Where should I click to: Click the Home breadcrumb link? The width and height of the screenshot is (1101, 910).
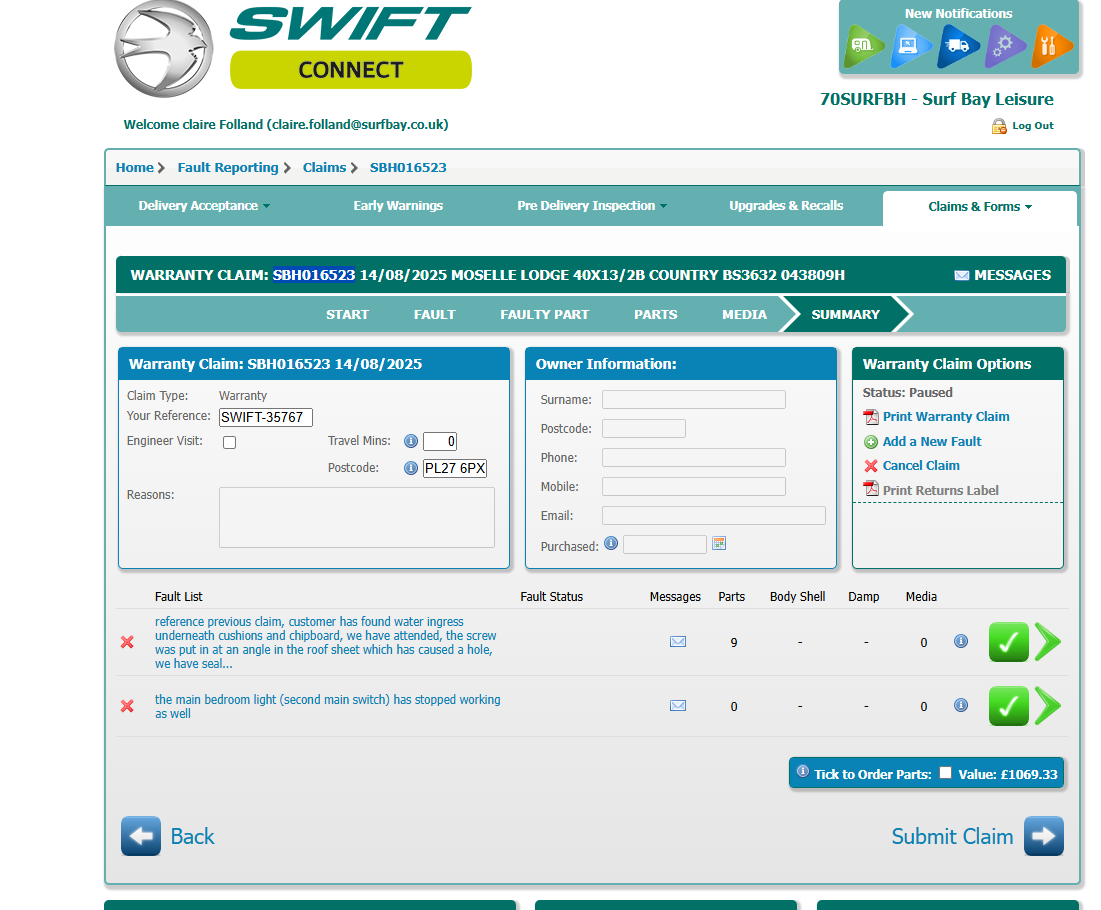(134, 167)
